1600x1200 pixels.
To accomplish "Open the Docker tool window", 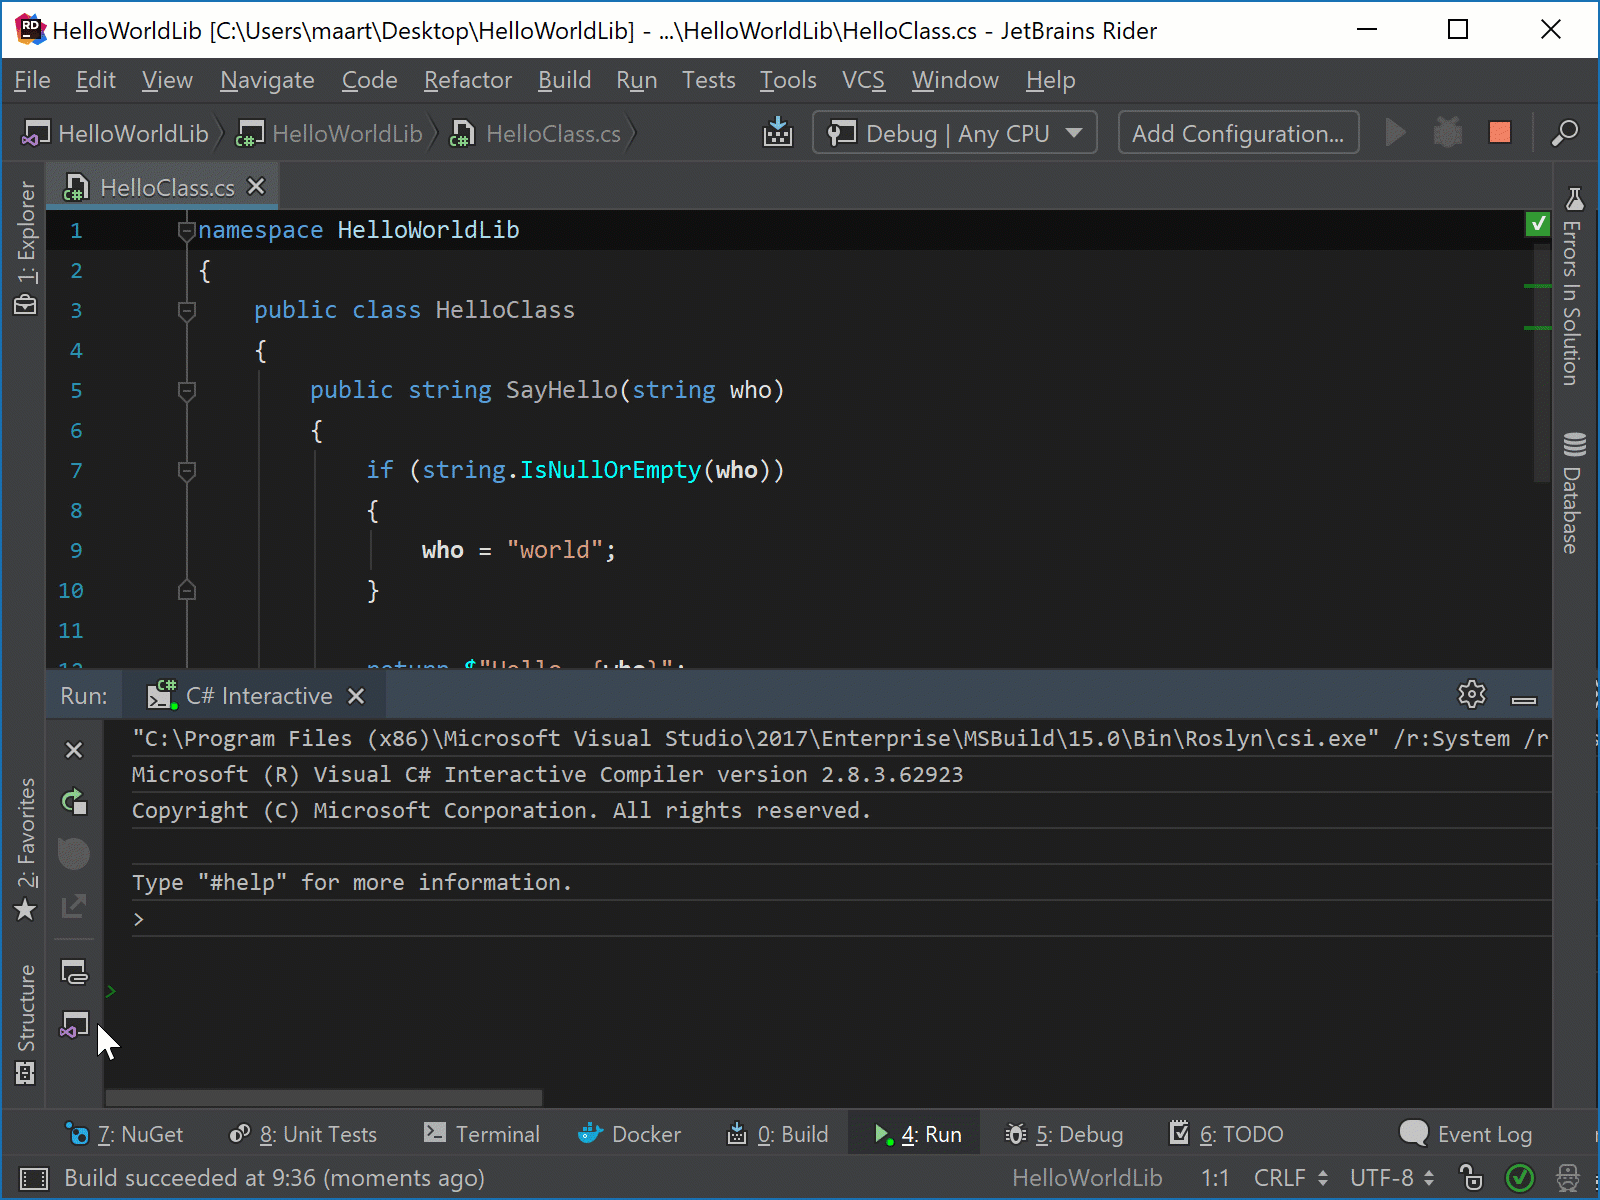I will click(645, 1134).
